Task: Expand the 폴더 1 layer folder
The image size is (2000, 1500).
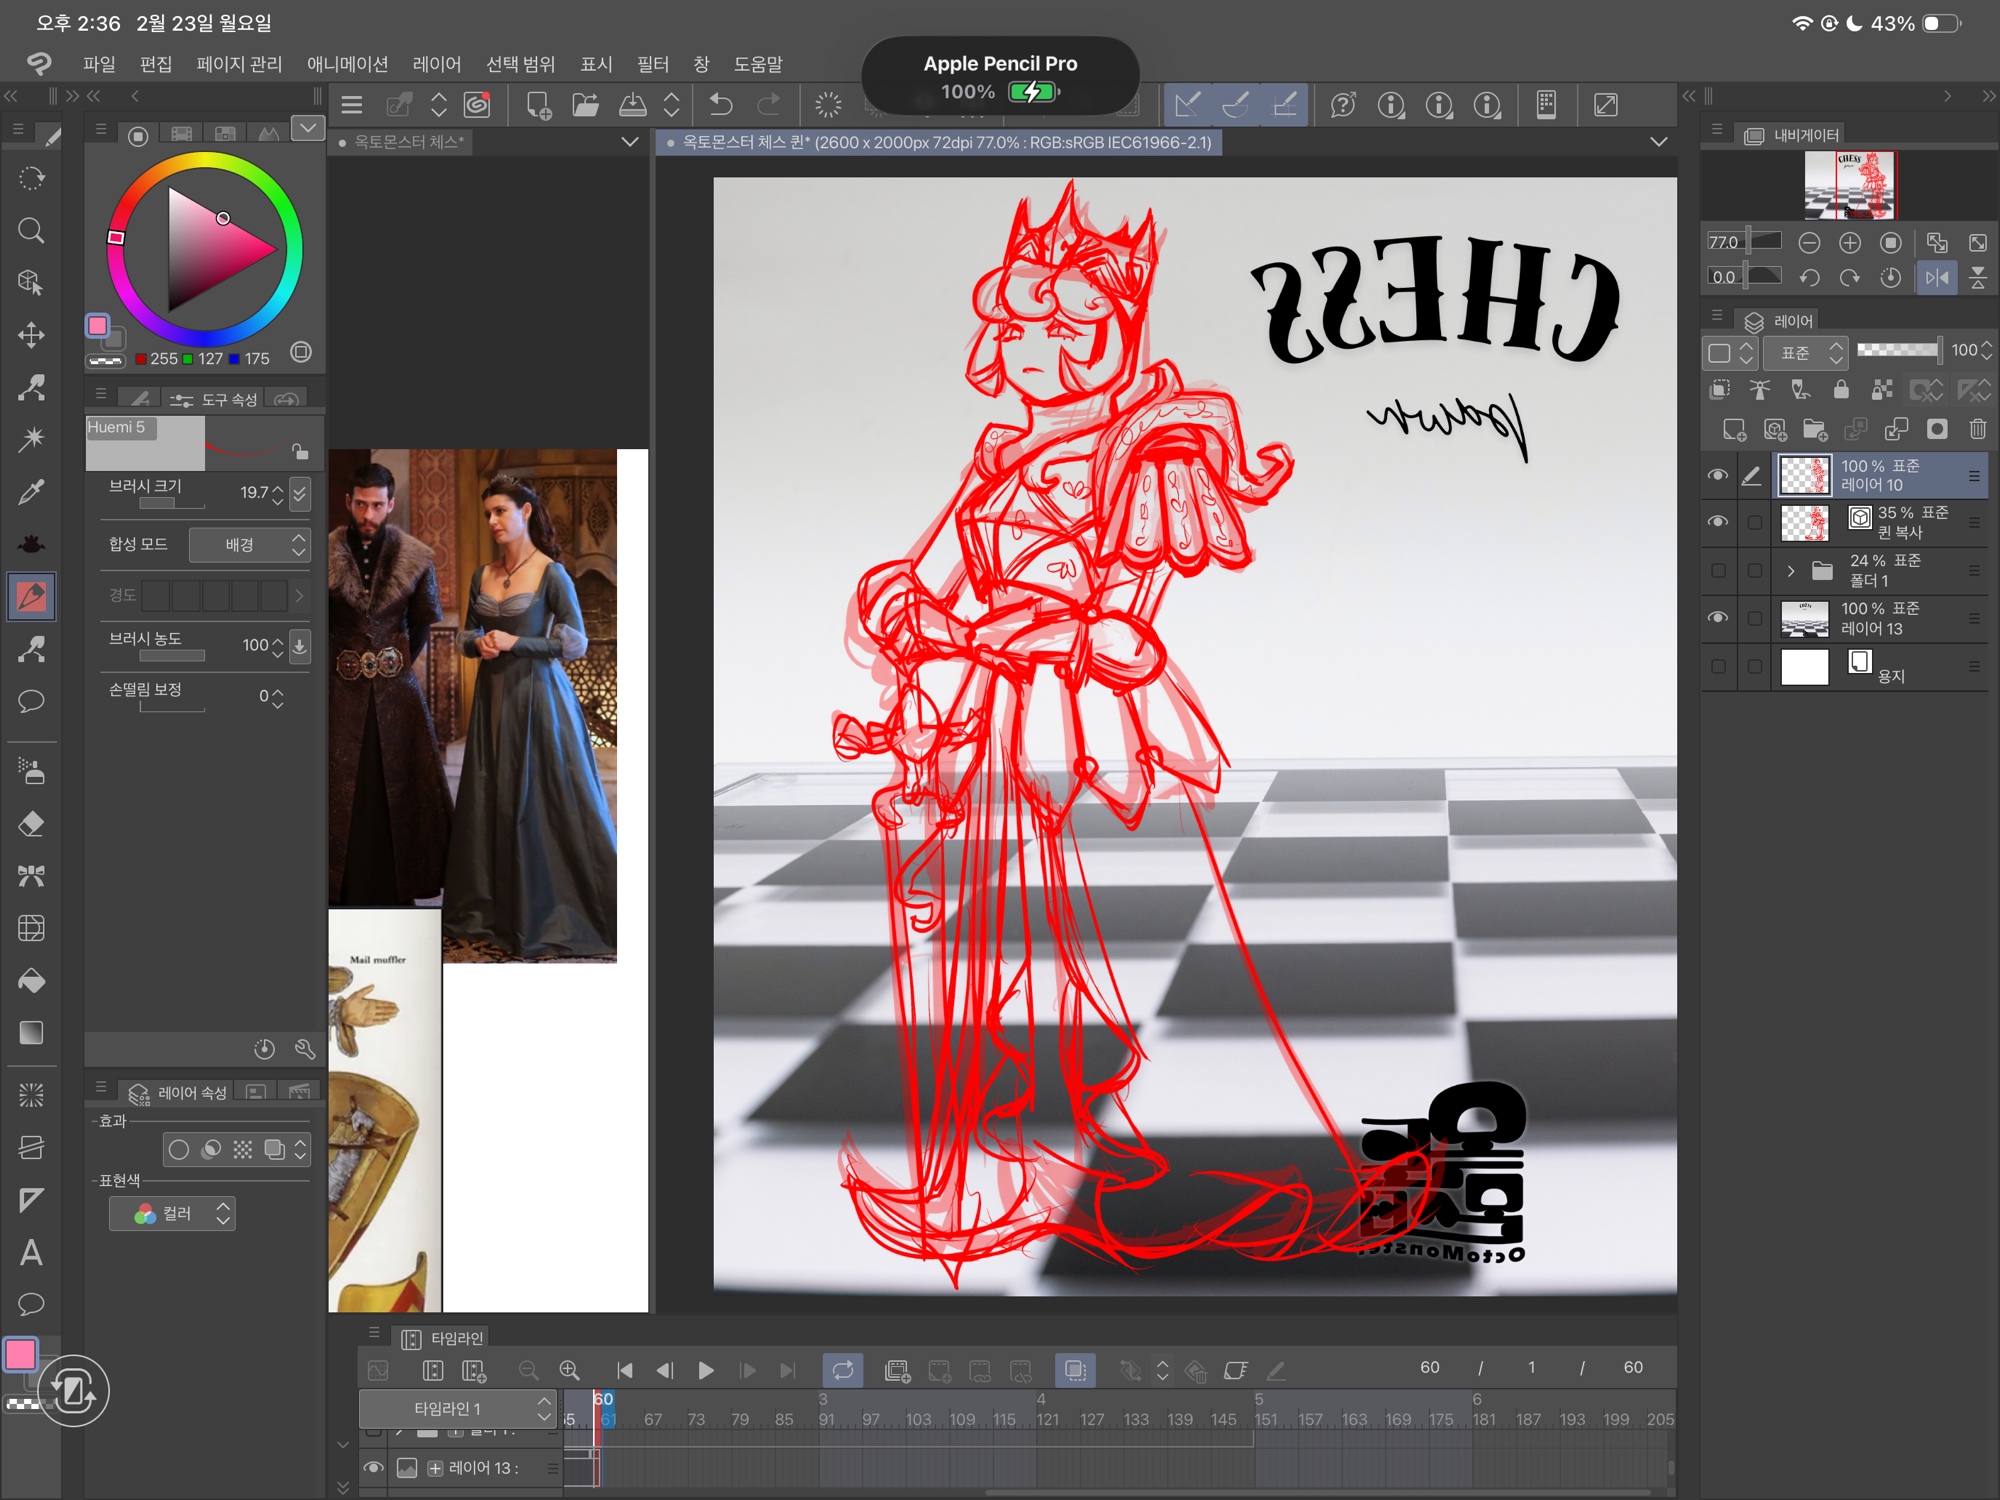Action: 1790,570
